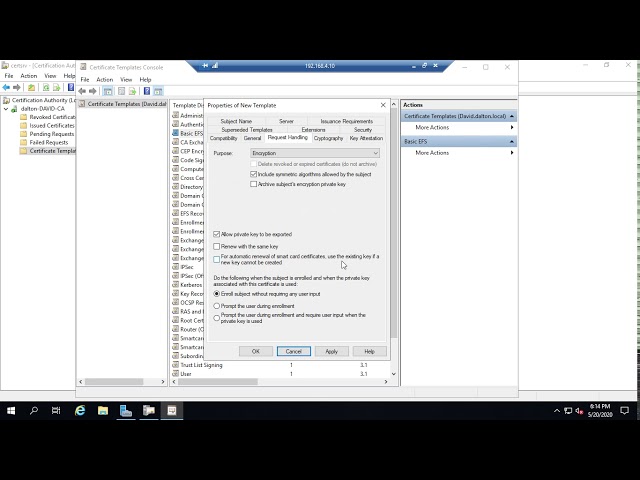Switch to Cryptography tab
The height and width of the screenshot is (480, 640).
pyautogui.click(x=328, y=138)
